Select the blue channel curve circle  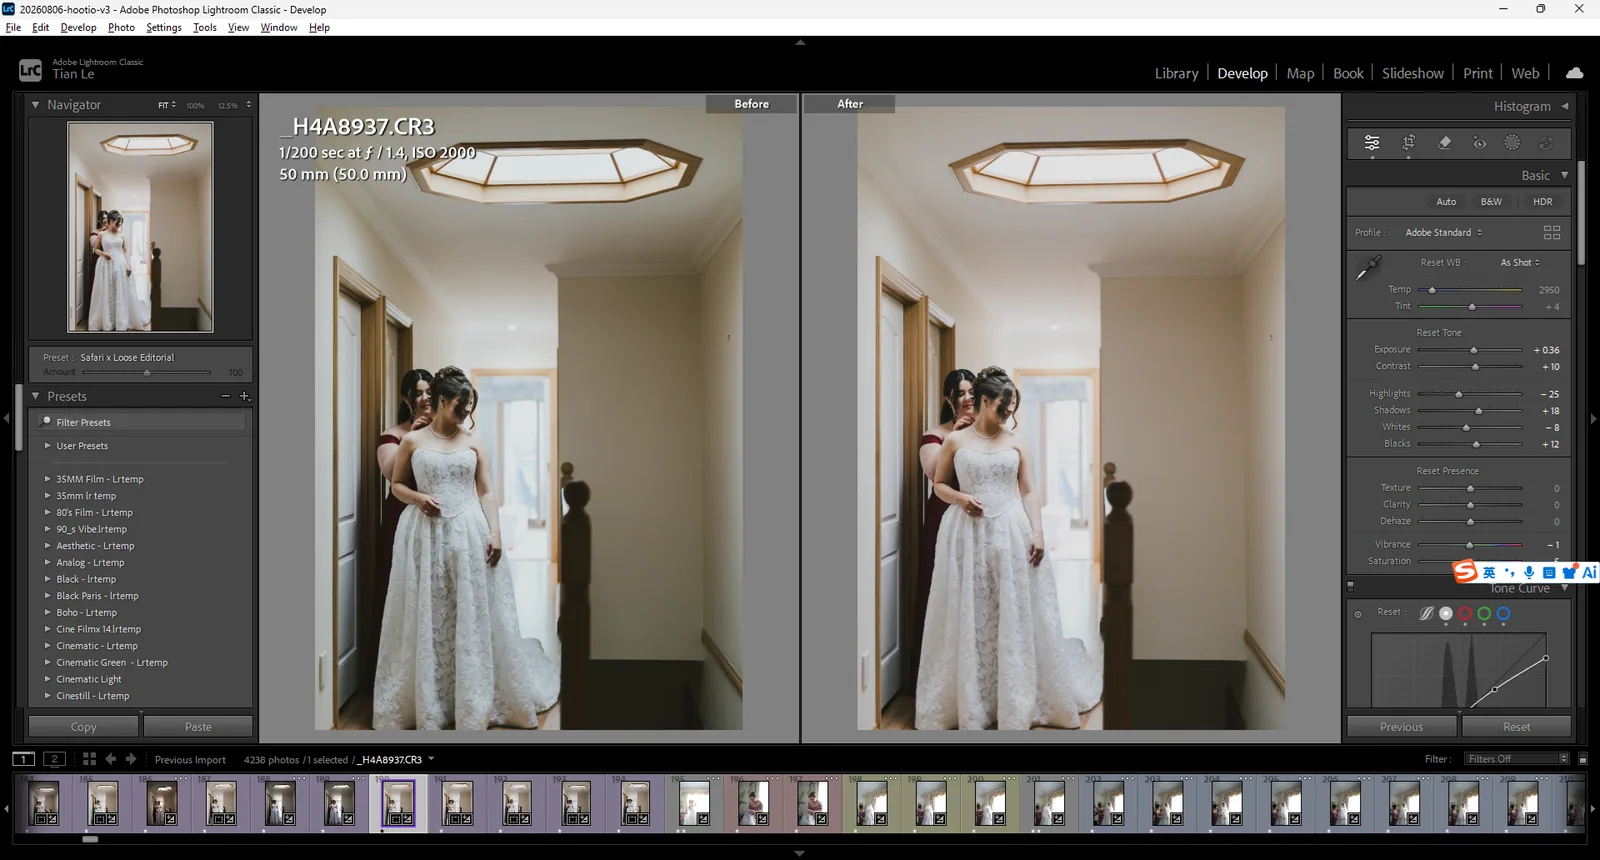(x=1503, y=614)
